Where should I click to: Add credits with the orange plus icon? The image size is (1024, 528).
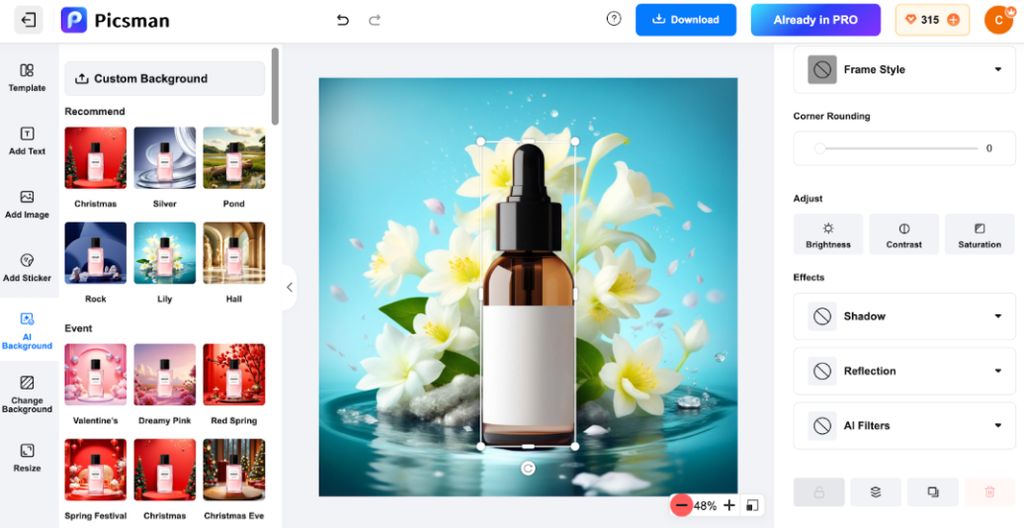pyautogui.click(x=953, y=20)
